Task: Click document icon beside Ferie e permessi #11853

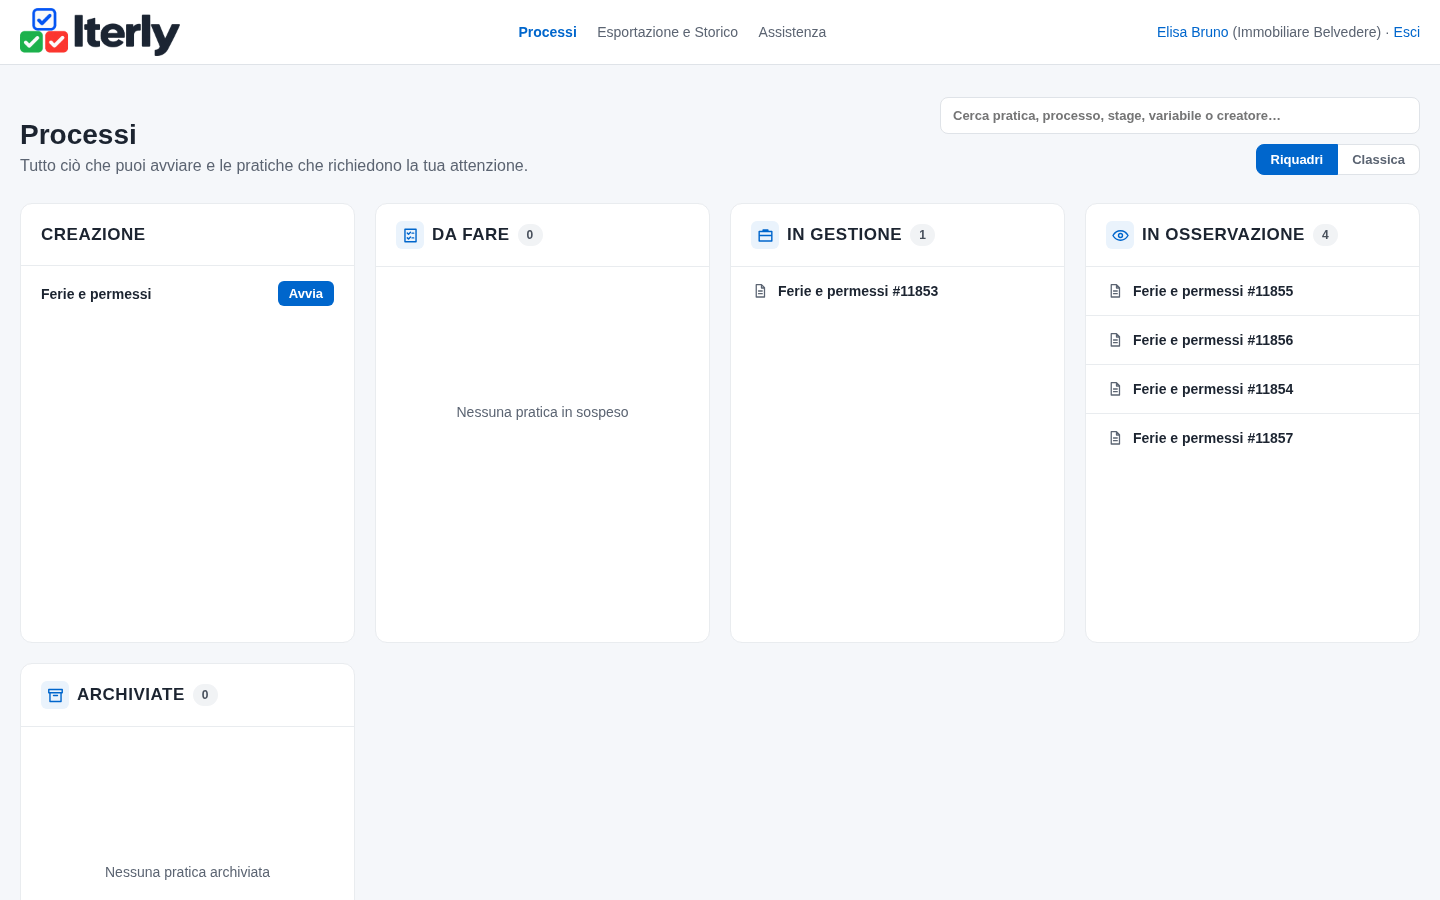Action: click(760, 291)
